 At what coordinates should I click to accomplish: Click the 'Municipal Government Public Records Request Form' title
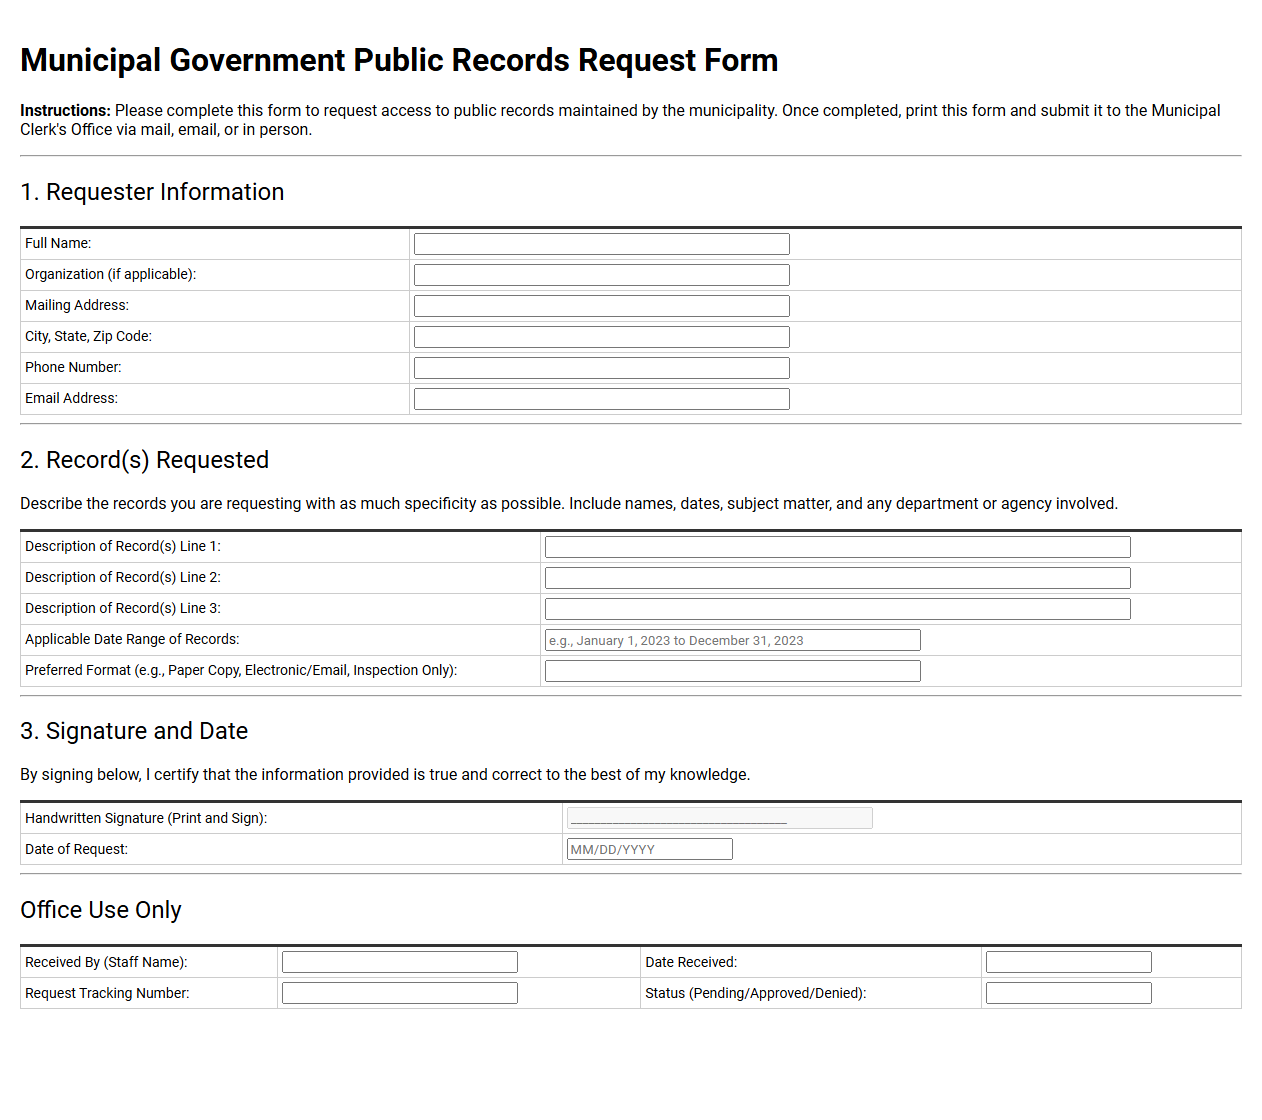(399, 60)
